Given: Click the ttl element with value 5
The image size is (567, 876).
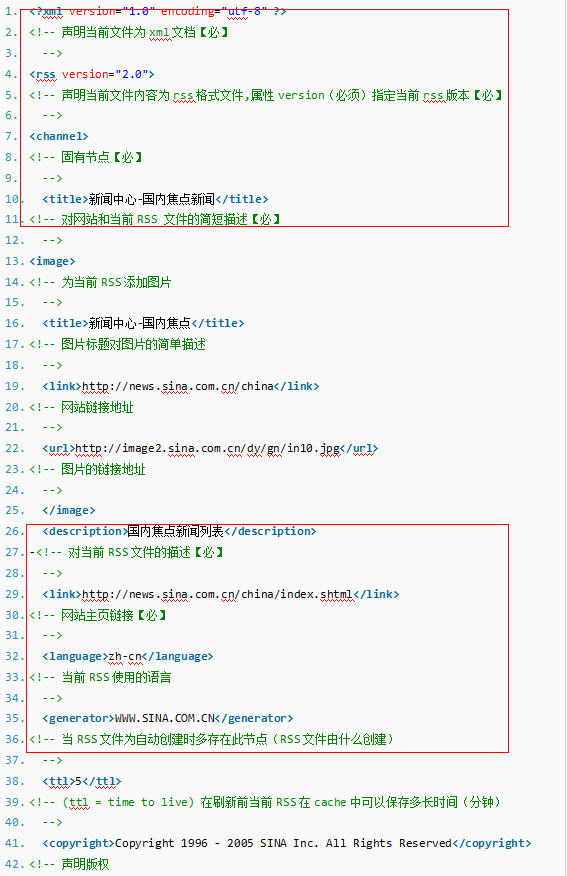Looking at the screenshot, I should click(x=82, y=781).
